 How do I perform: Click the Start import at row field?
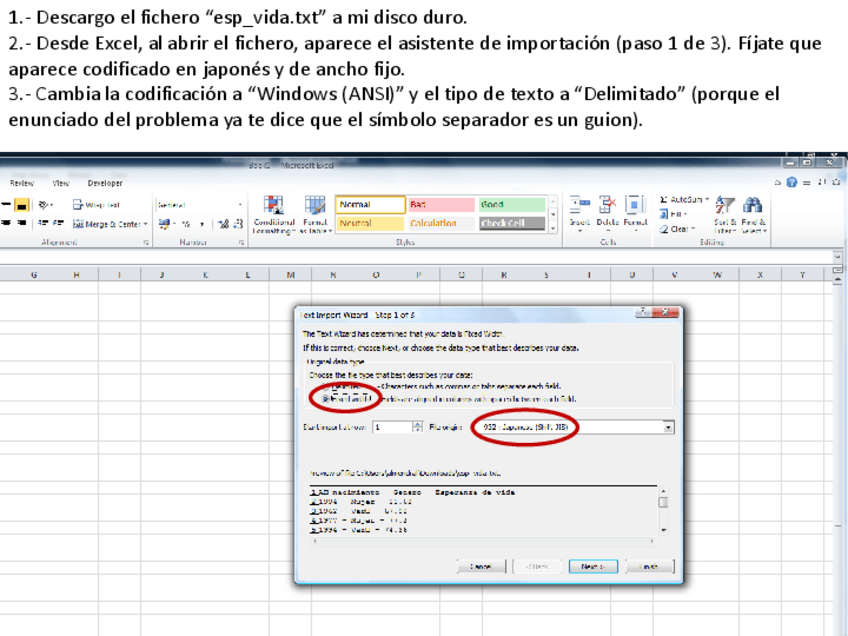391,427
